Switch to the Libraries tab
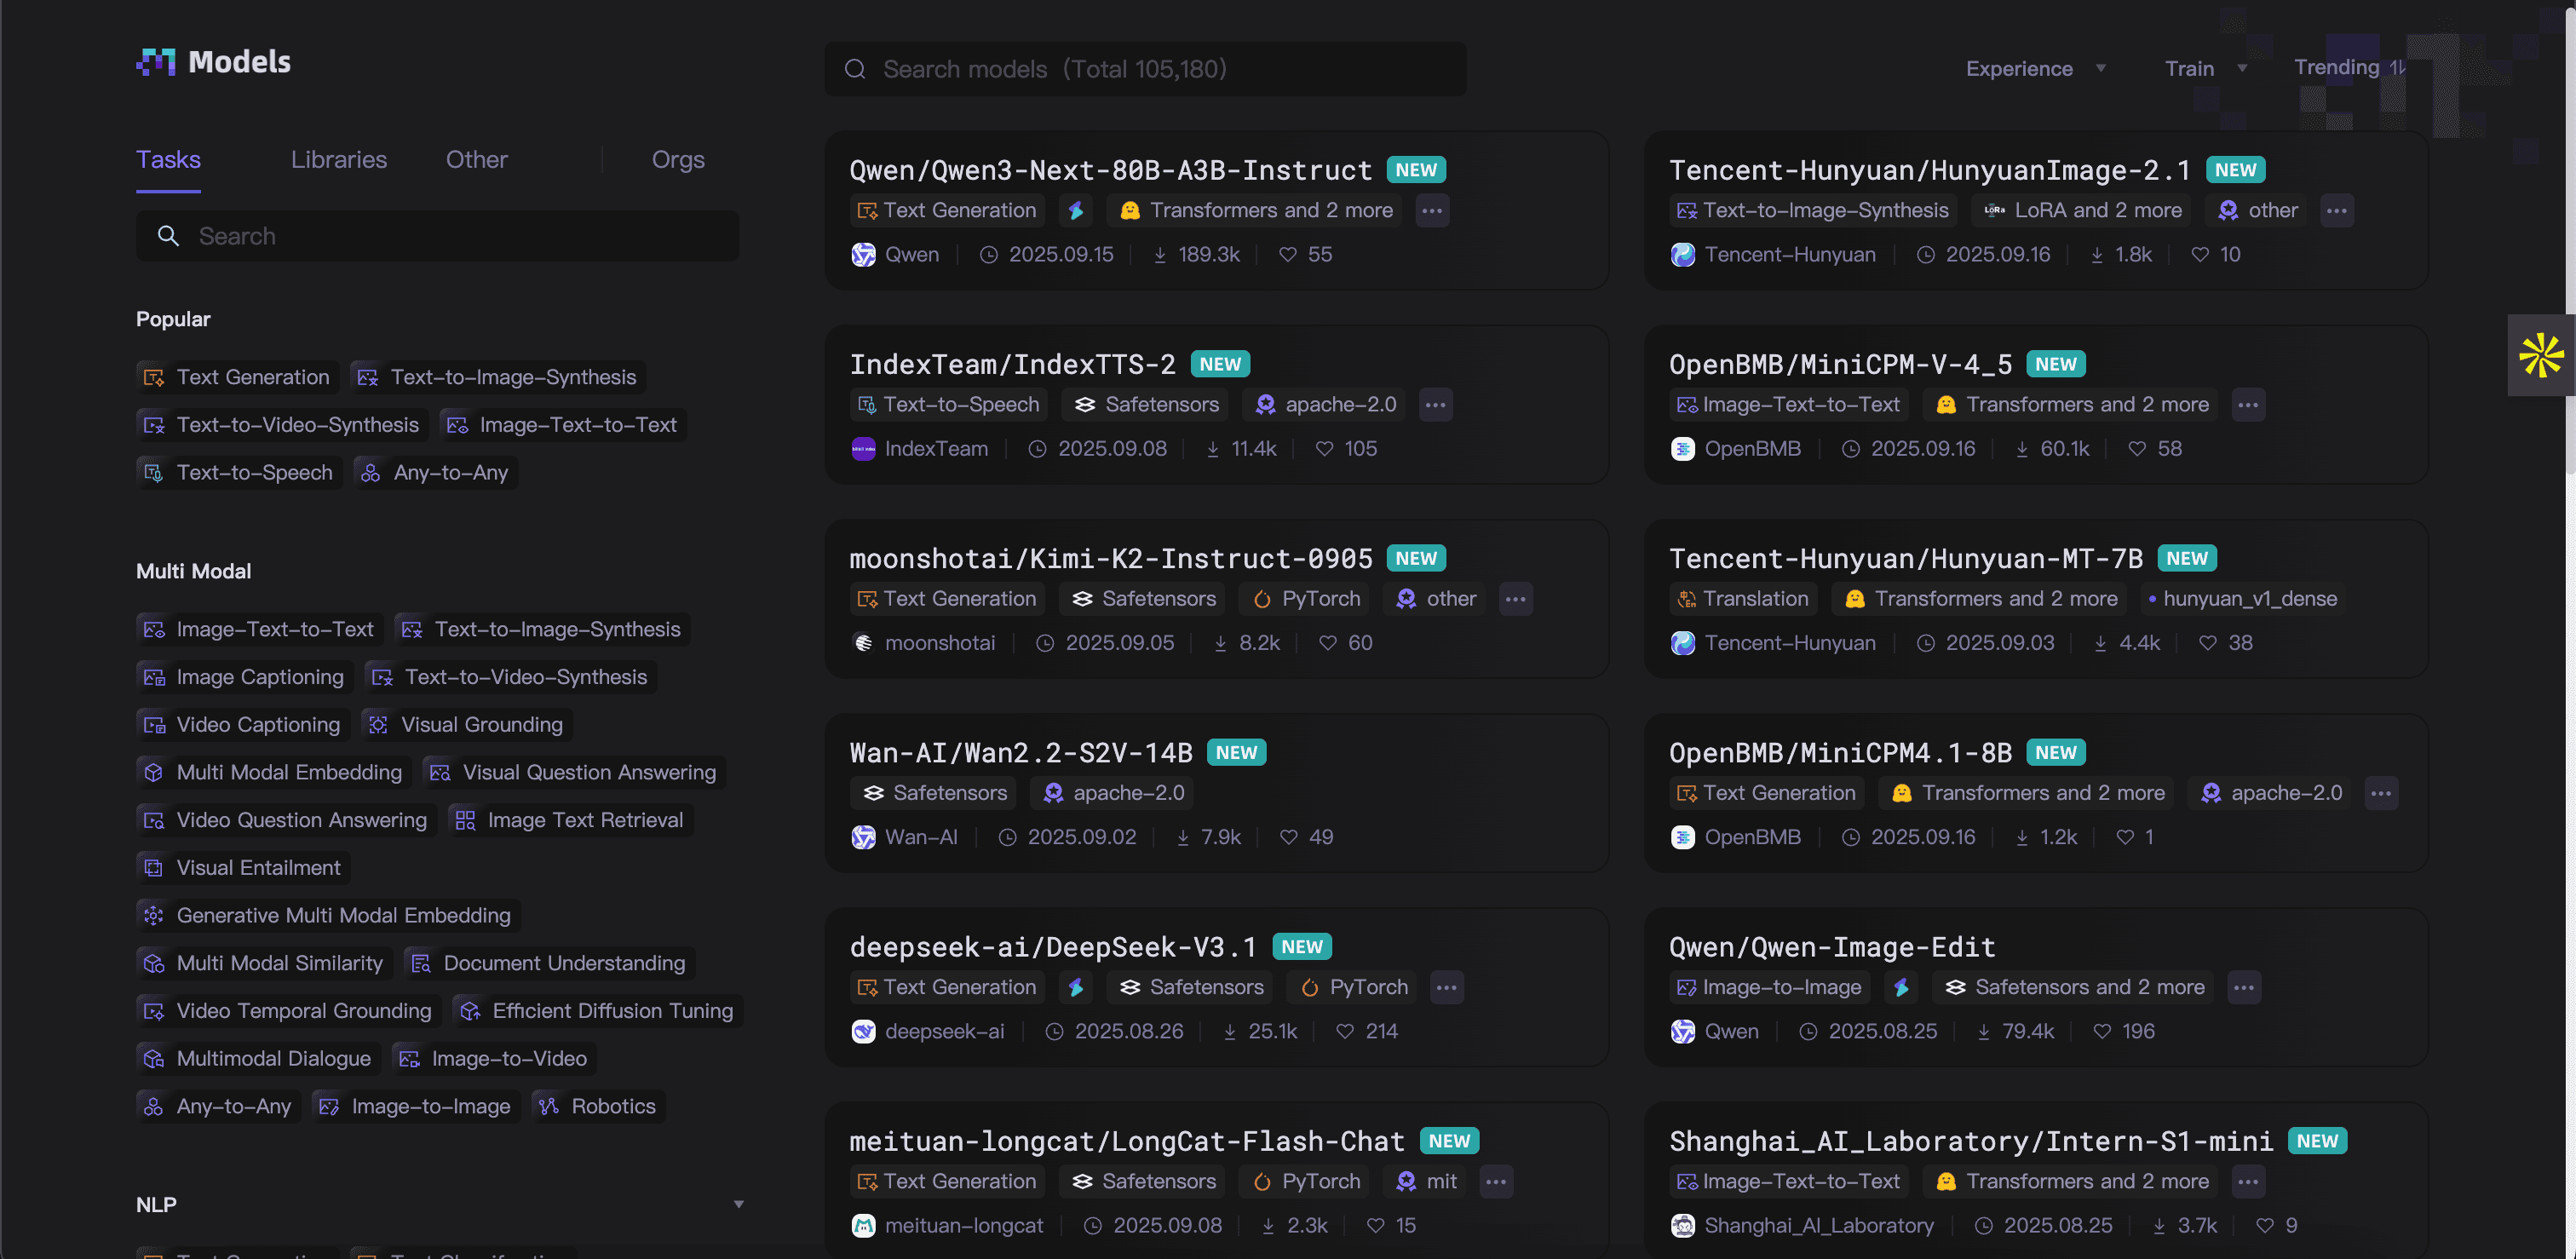The image size is (2576, 1259). tap(339, 159)
